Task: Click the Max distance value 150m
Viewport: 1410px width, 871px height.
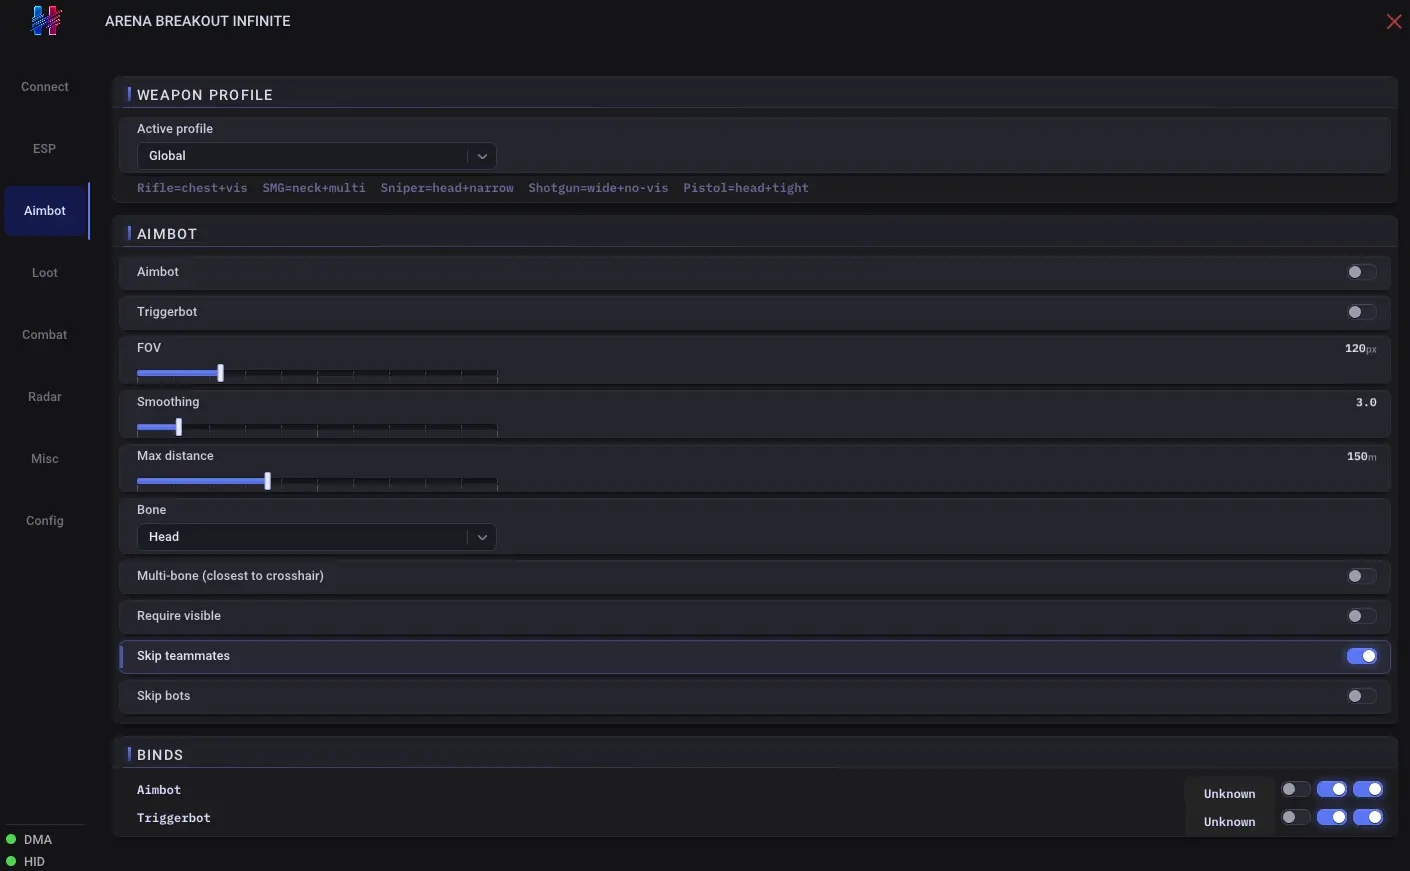Action: pos(1361,457)
